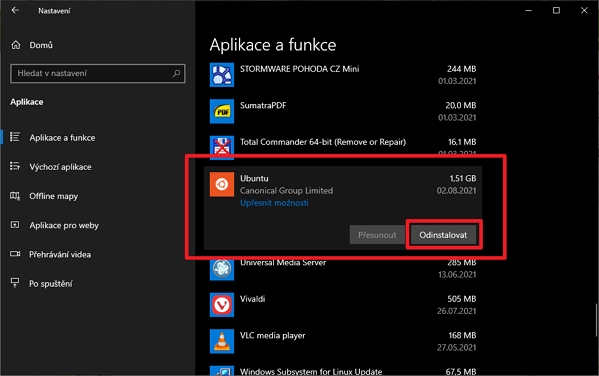Screen dimensions: 599x376
Task: Click the Domů label
Action: tap(41, 45)
